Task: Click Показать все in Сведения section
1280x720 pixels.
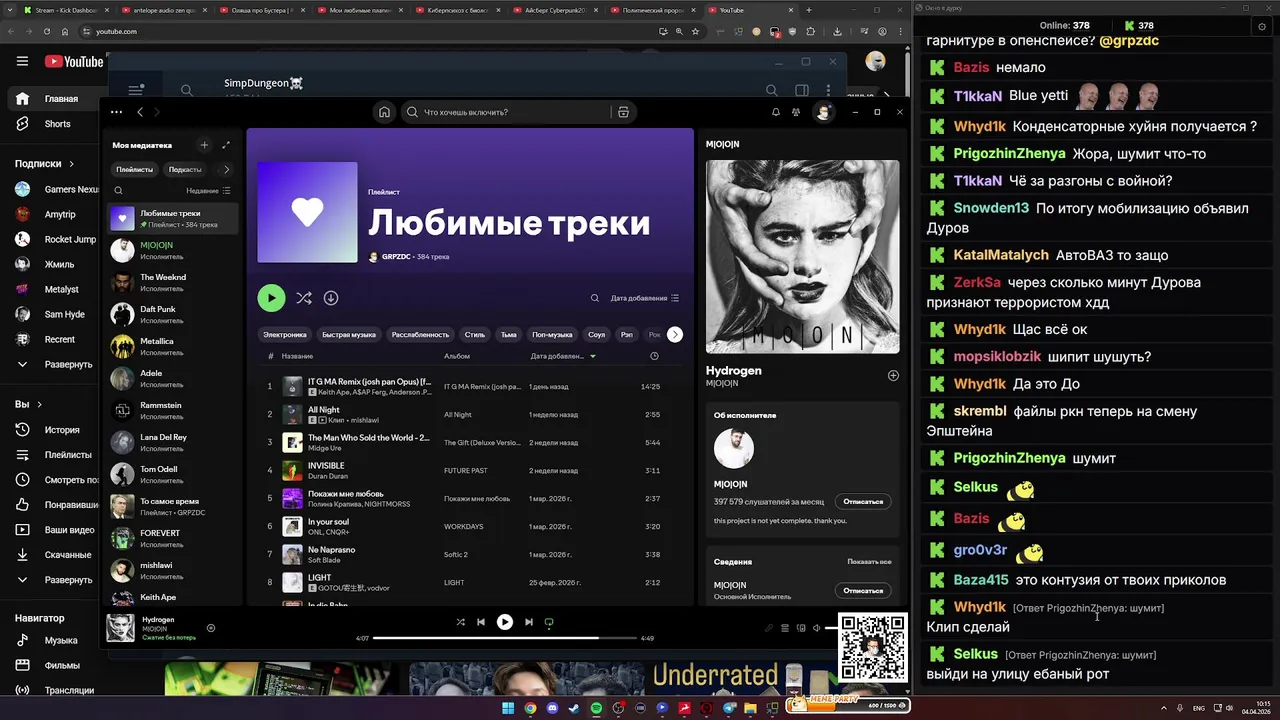Action: [x=869, y=562]
